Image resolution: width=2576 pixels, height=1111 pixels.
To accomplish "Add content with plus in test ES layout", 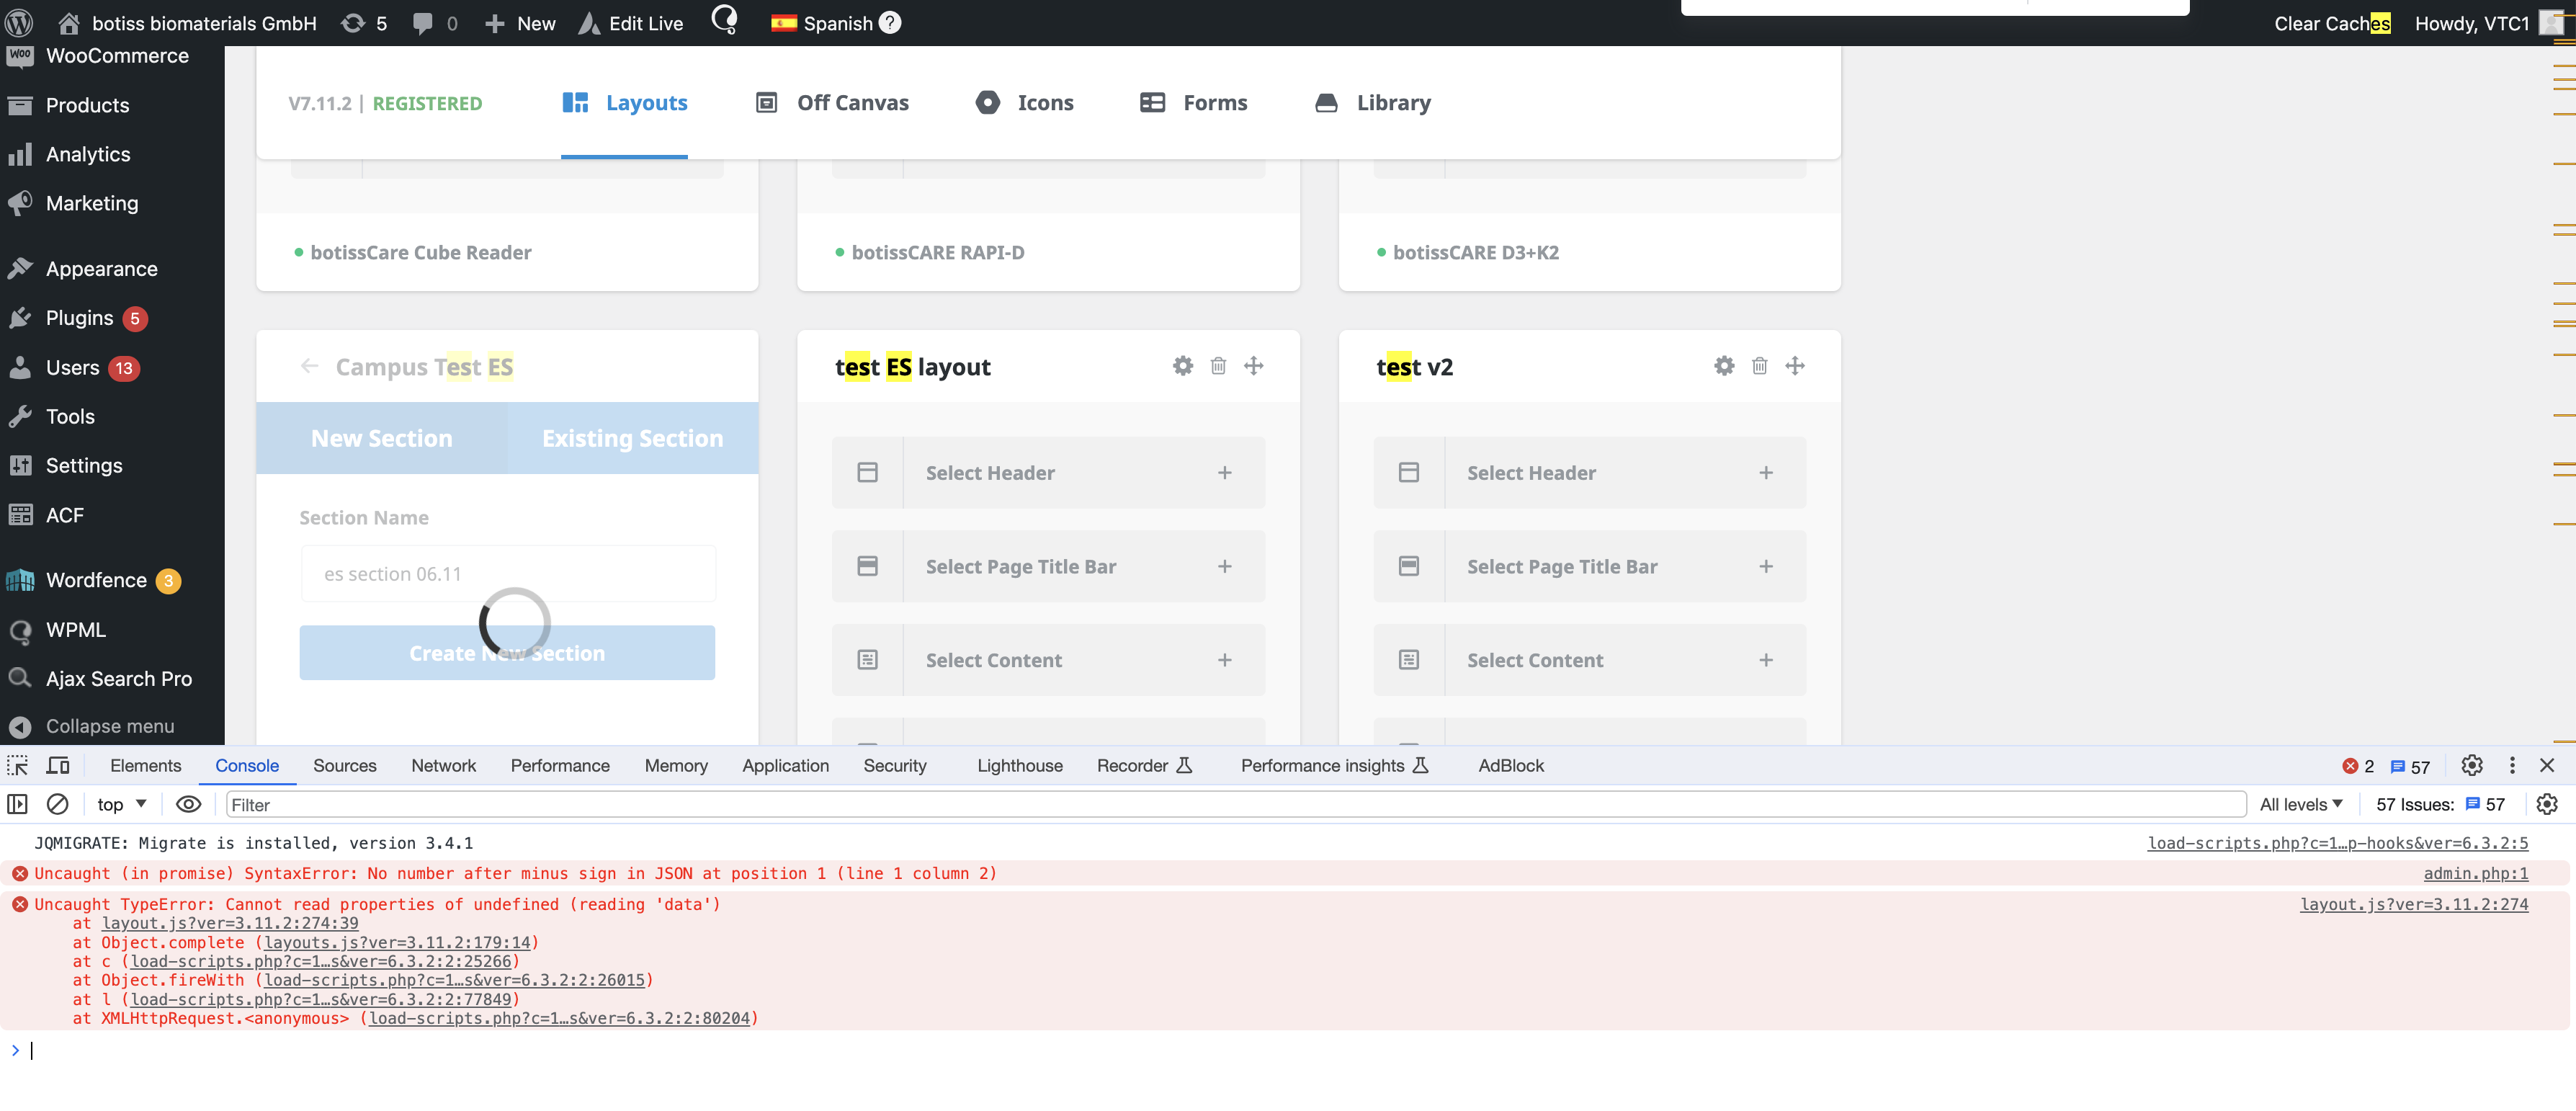I will click(1224, 660).
